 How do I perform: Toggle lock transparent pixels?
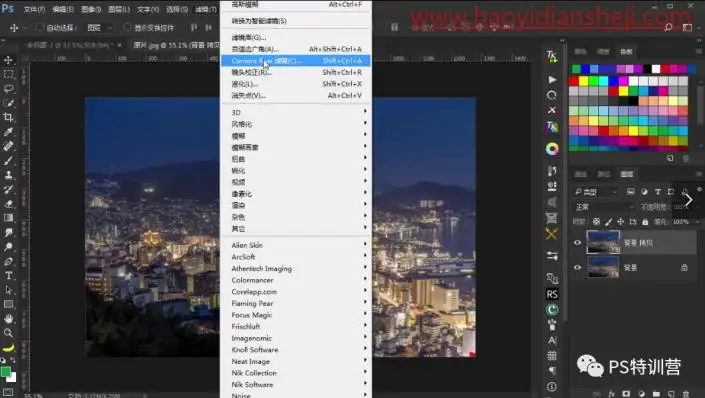[x=596, y=222]
